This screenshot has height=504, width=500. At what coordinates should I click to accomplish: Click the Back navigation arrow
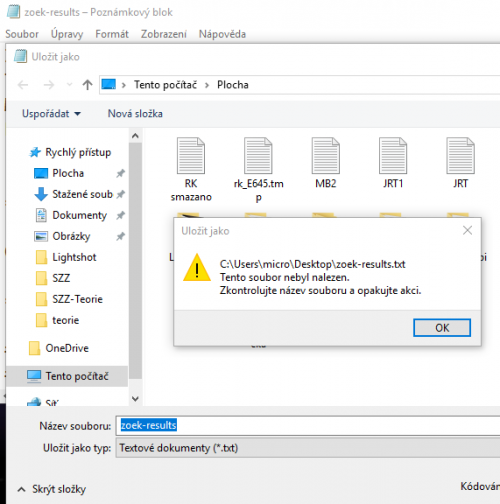click(x=23, y=85)
